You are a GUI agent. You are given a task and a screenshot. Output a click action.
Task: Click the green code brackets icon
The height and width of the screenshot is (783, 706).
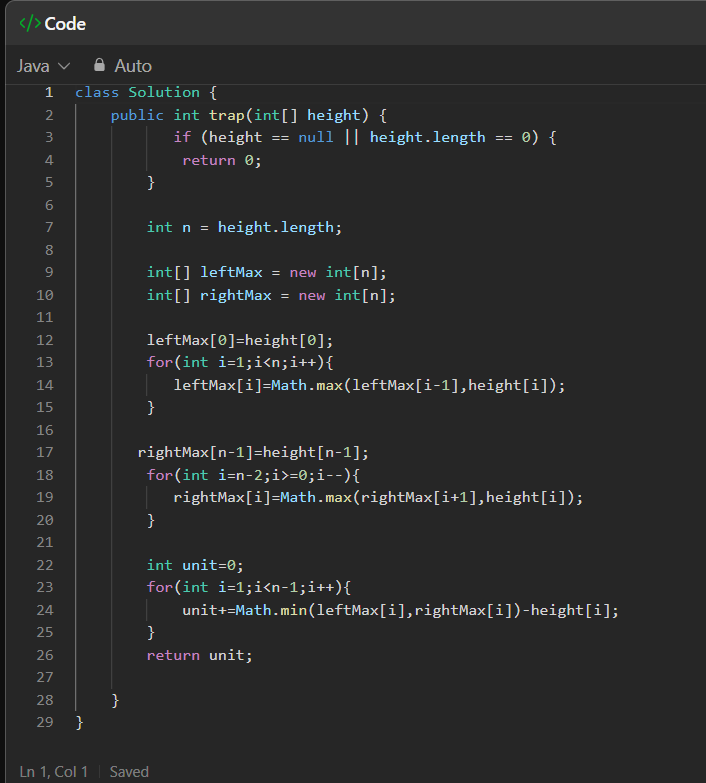point(29,23)
